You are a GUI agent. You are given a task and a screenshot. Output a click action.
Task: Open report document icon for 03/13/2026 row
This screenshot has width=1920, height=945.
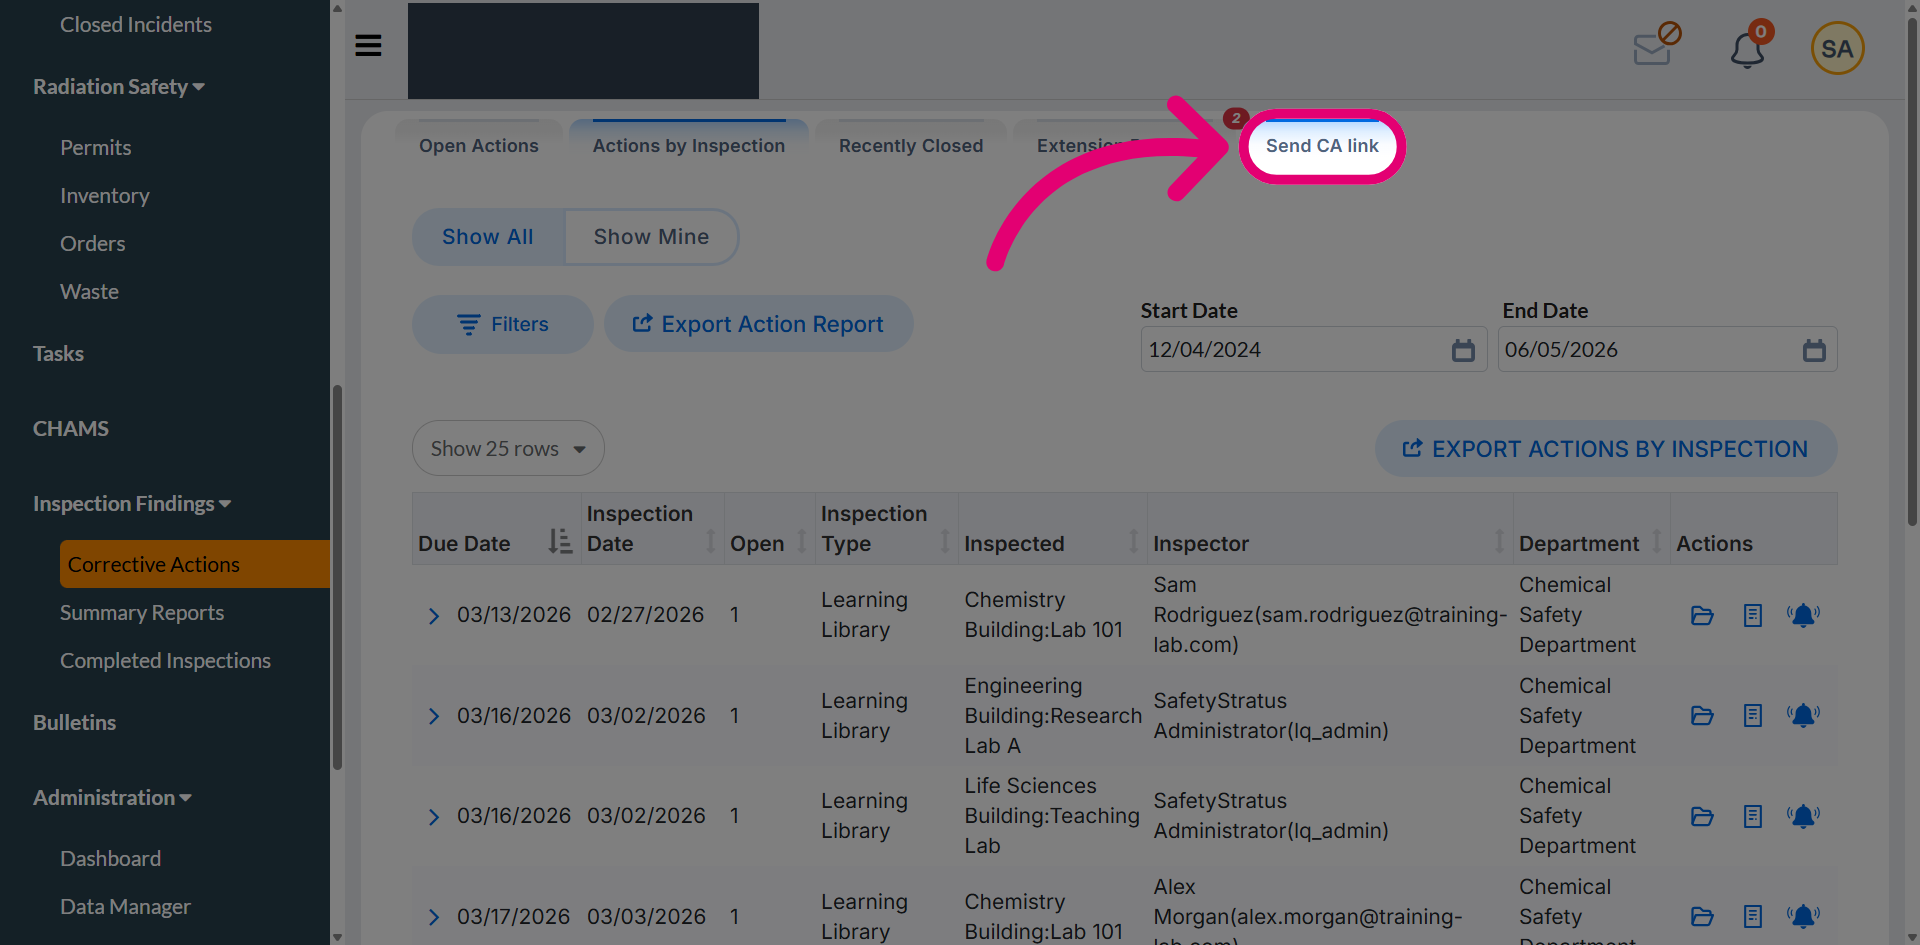pyautogui.click(x=1752, y=615)
